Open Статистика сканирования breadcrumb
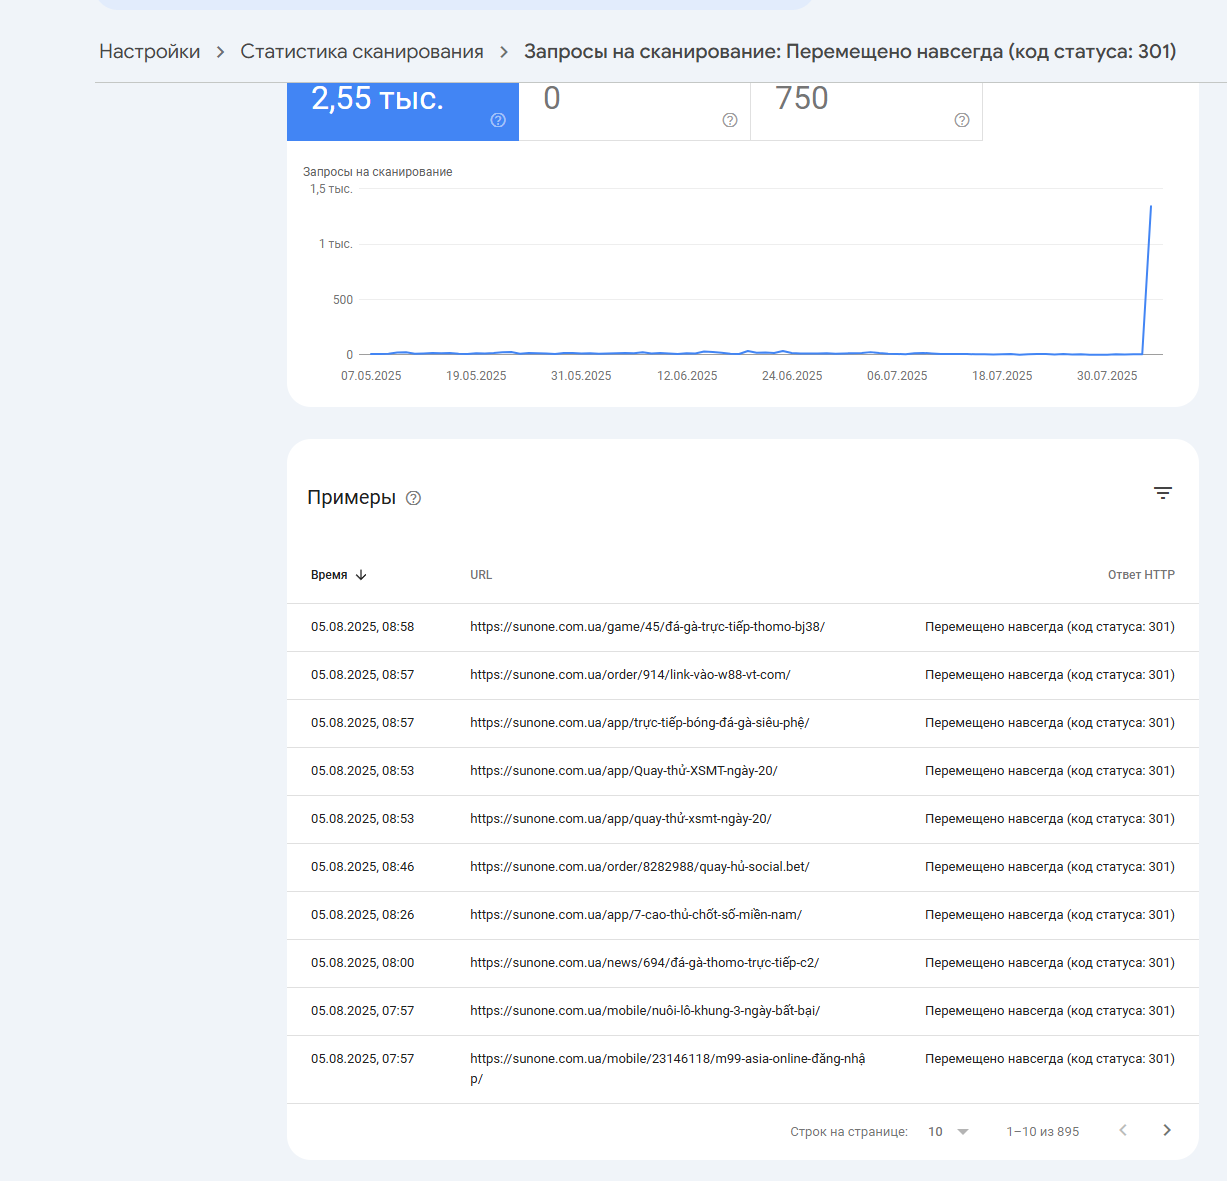This screenshot has height=1181, width=1227. coord(362,51)
